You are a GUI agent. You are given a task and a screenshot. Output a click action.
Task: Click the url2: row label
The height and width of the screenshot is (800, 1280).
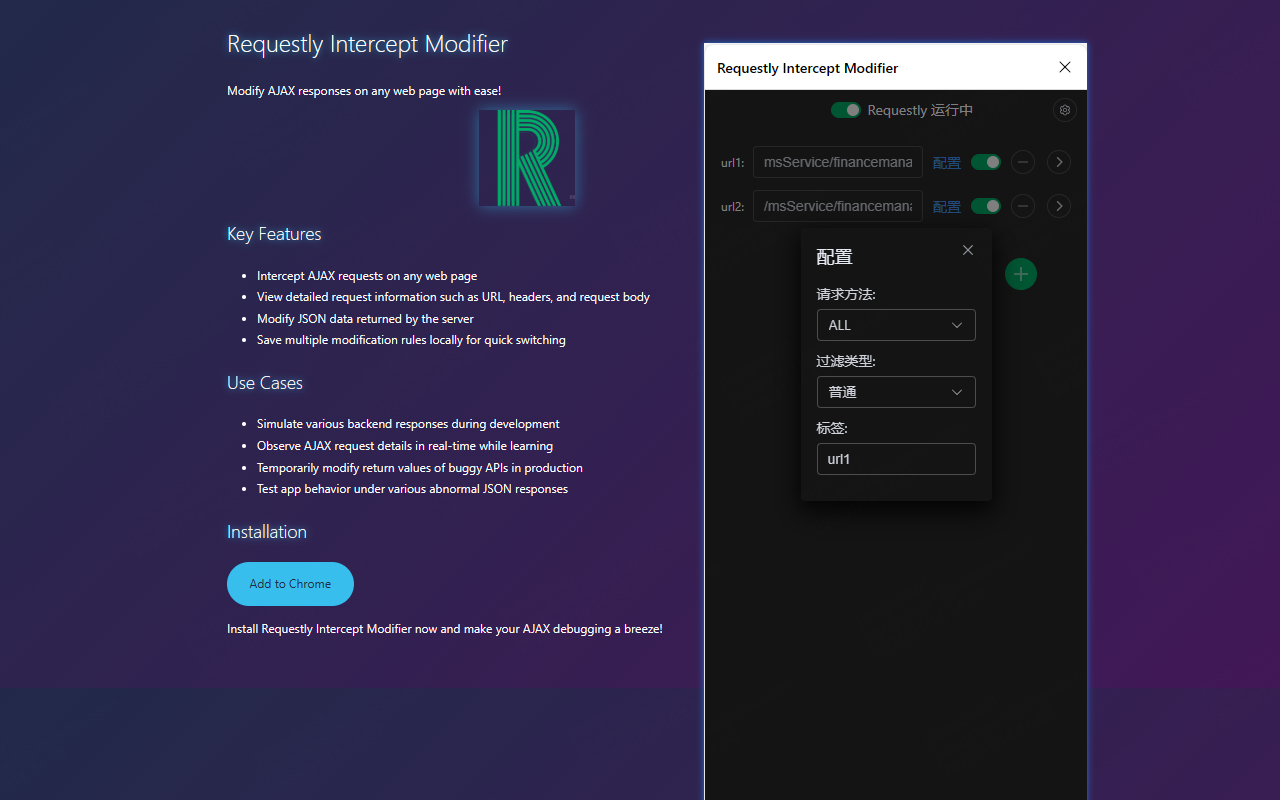[733, 207]
